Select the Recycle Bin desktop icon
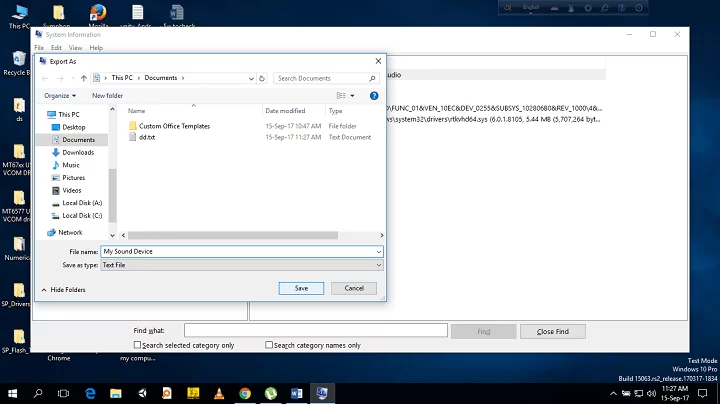The image size is (720, 404). click(17, 63)
